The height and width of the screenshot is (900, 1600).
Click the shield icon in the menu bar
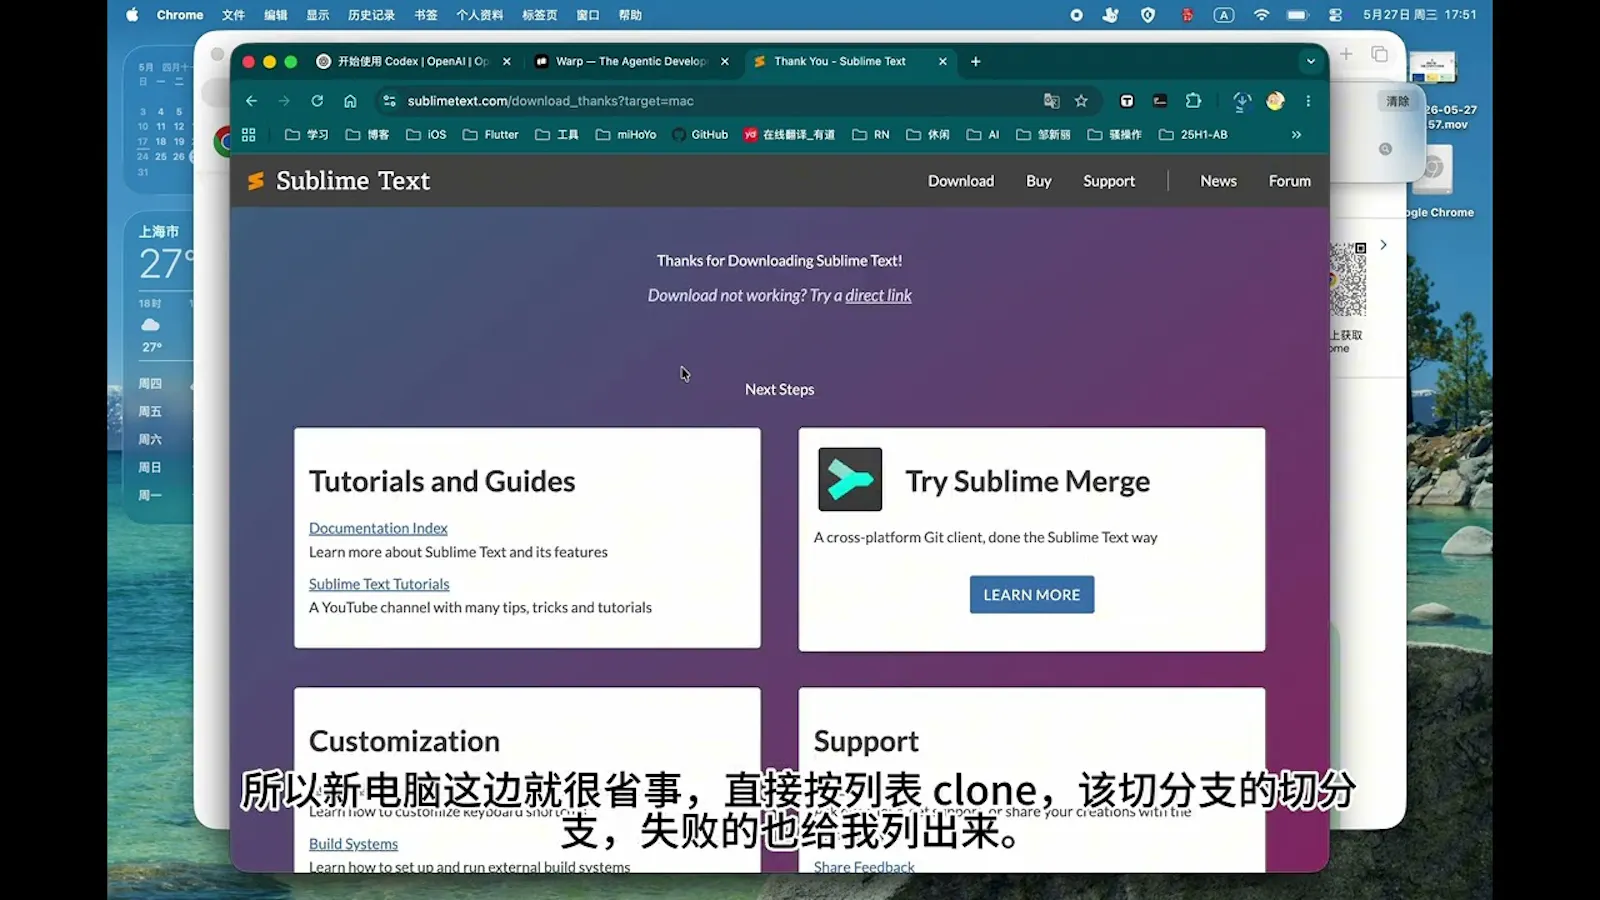[x=1148, y=15]
